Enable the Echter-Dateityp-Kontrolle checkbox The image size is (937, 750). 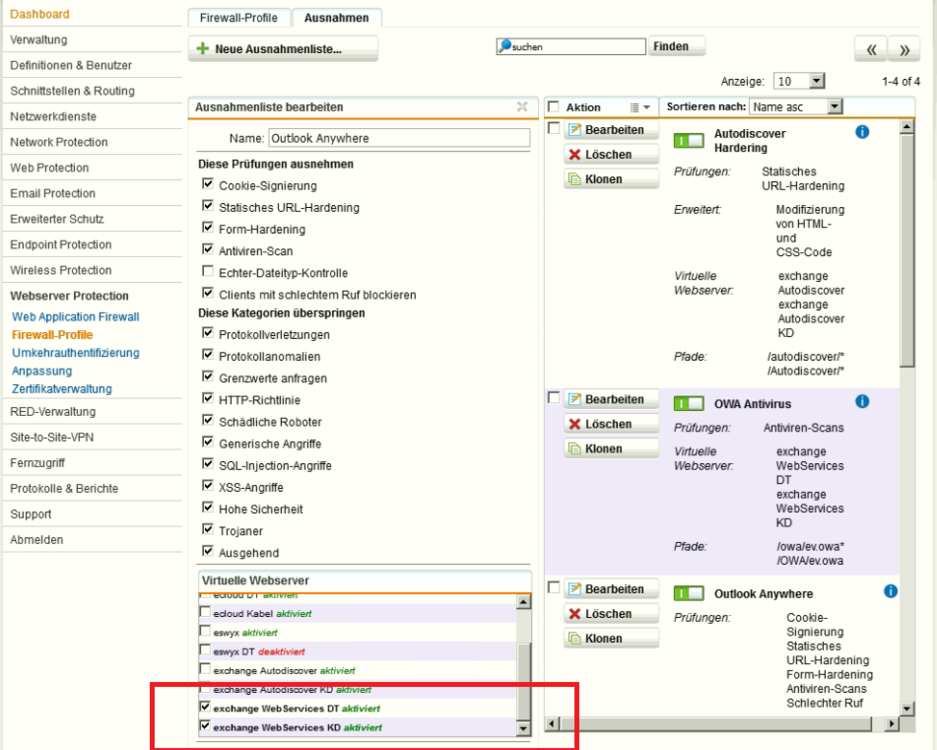[x=208, y=272]
